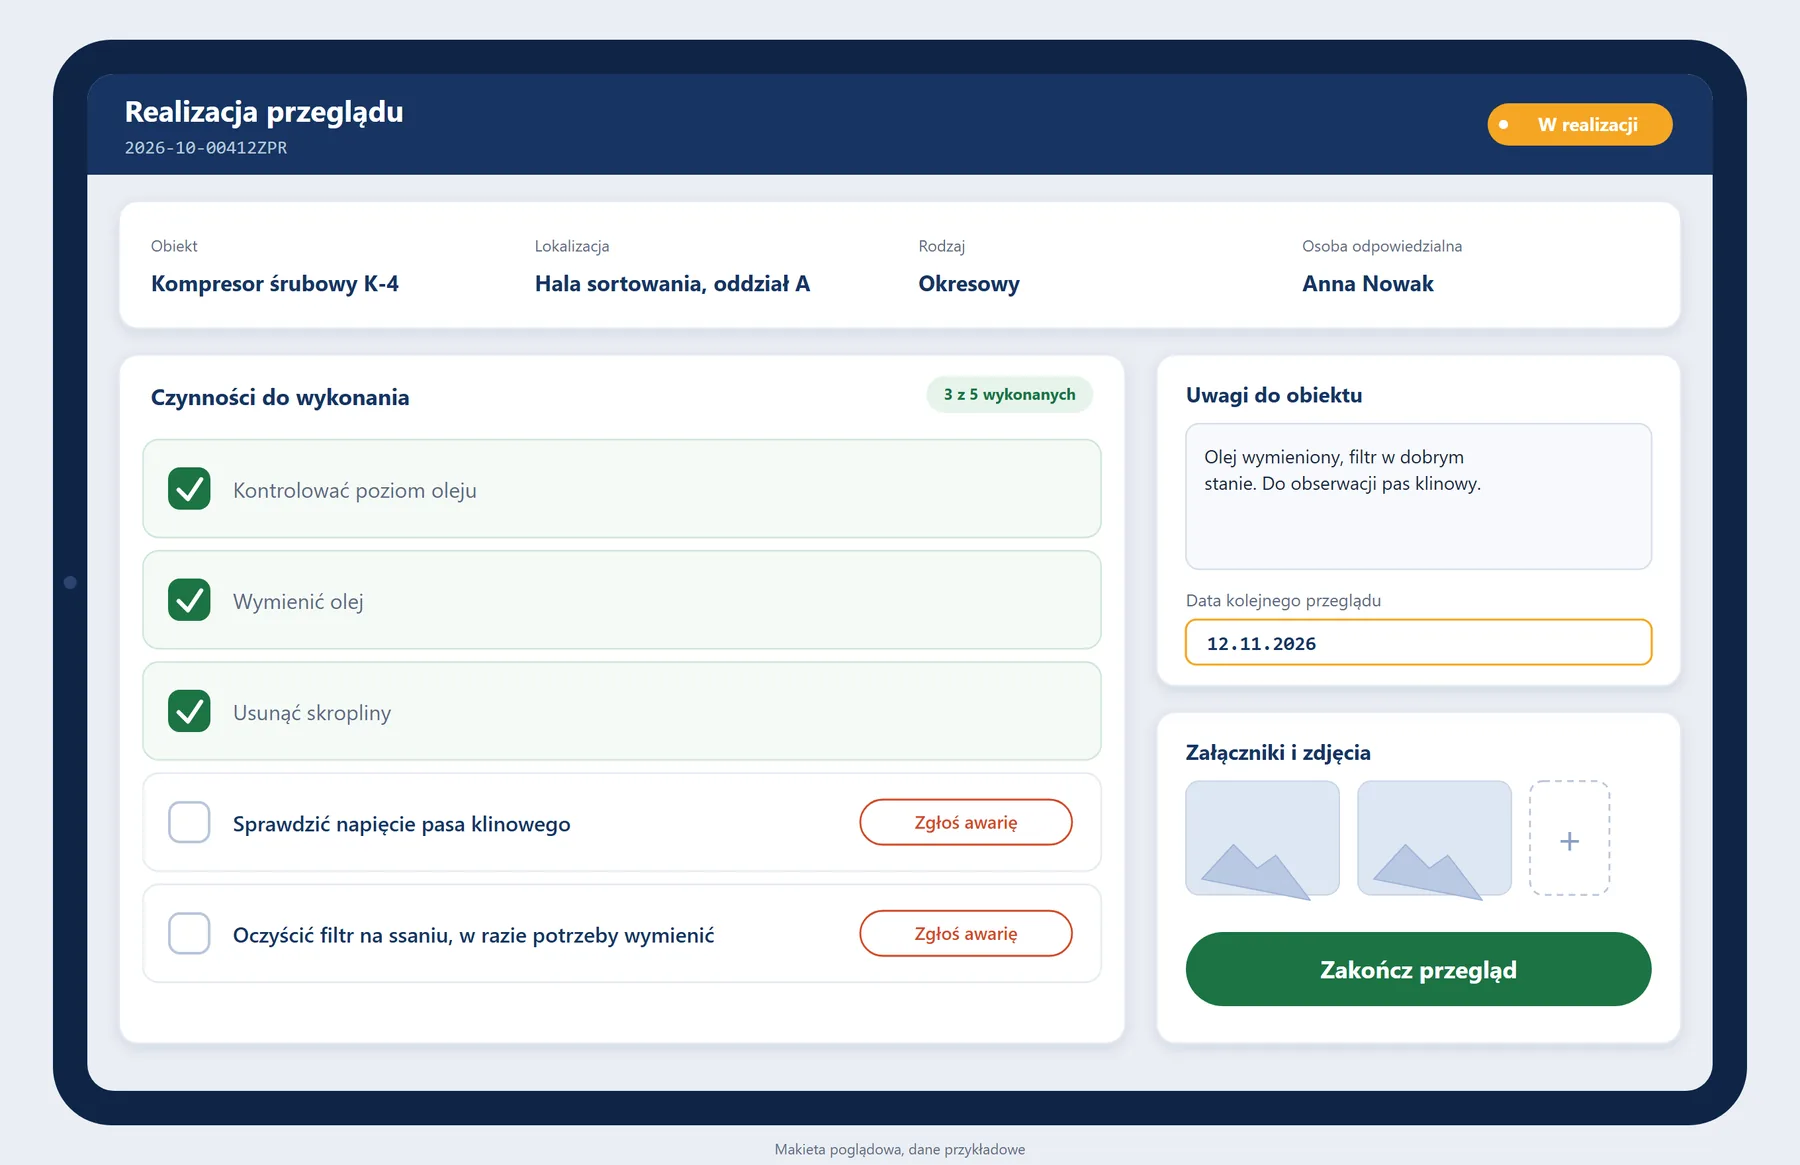Report failure for pas klinowy task
Image resolution: width=1800 pixels, height=1165 pixels.
point(966,822)
